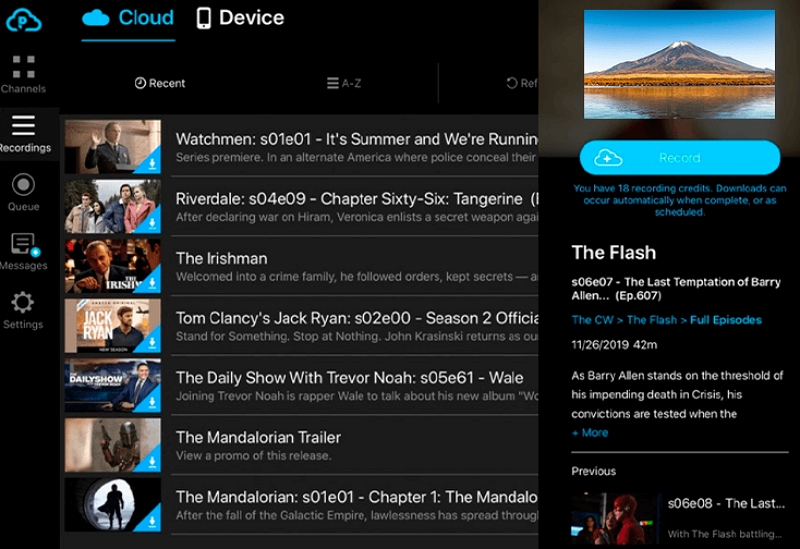Click the Jack Ryan 'Stand for Something' description
Viewport: 800px width, 549px height.
(x=357, y=336)
